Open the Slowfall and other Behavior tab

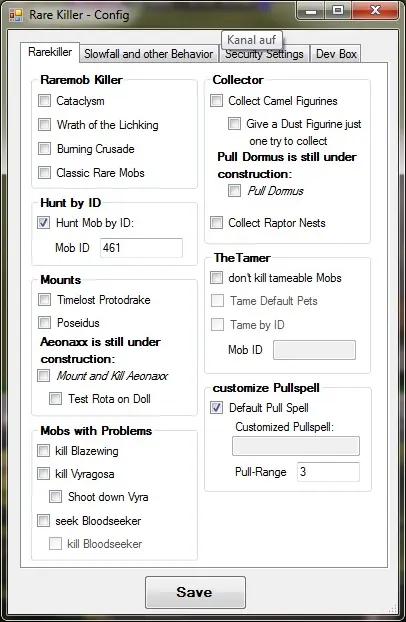148,54
